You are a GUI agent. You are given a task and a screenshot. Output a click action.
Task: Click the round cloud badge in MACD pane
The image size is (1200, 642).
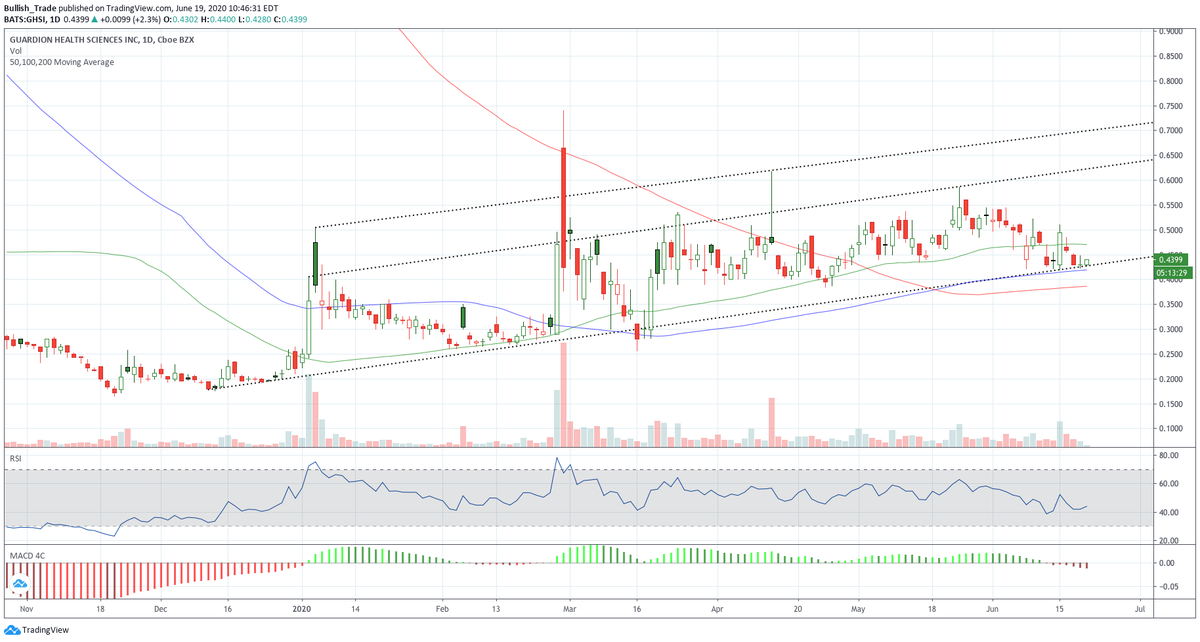[x=18, y=581]
